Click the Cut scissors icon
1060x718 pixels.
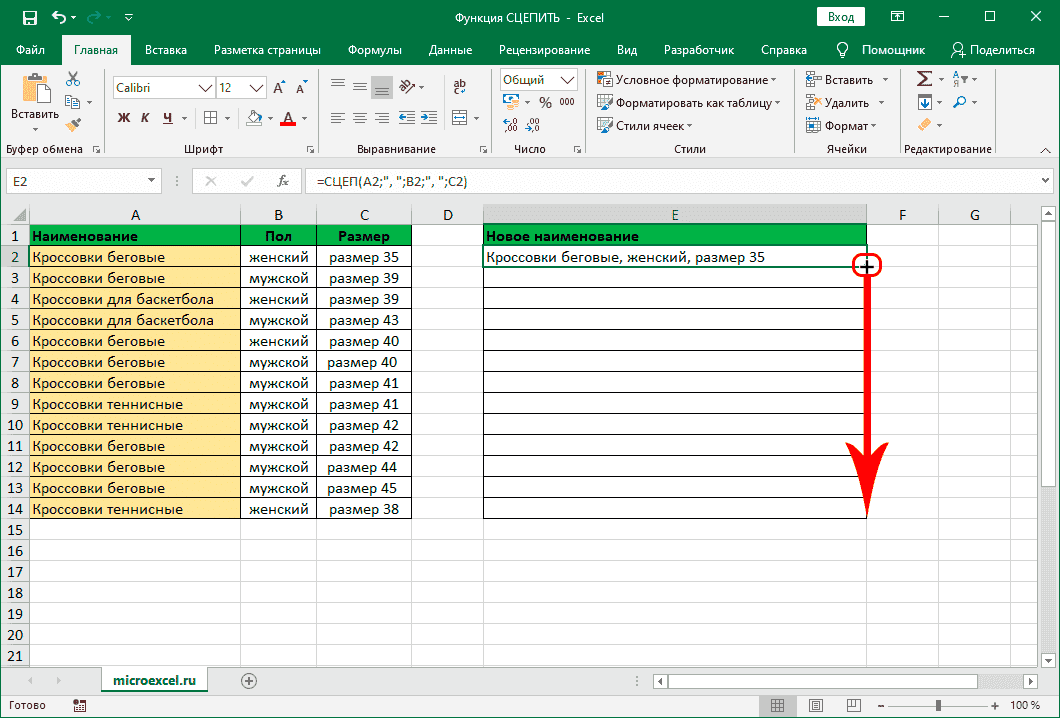(73, 80)
